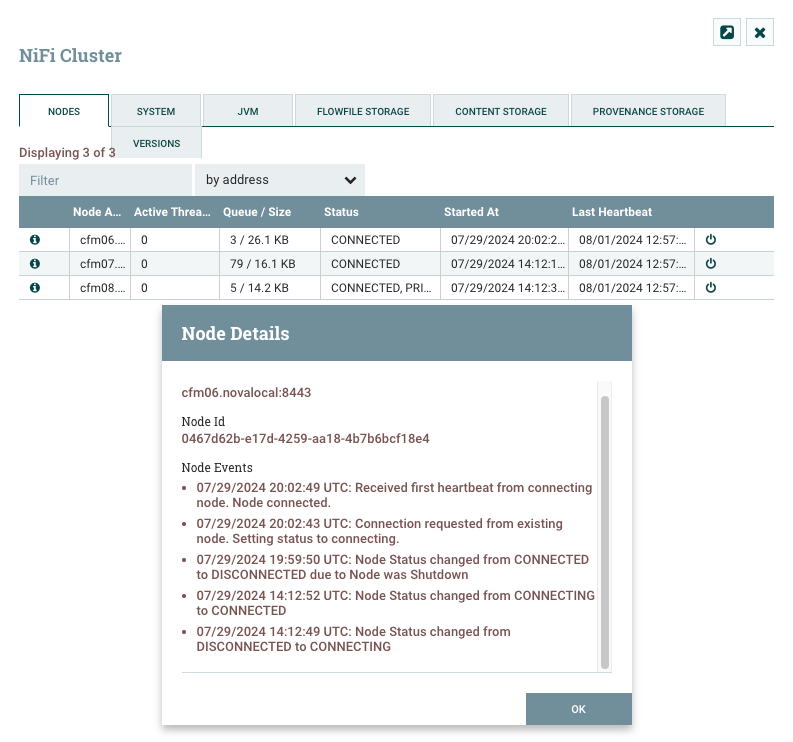Open node details for cfm07 row
The width and height of the screenshot is (793, 742).
[34, 264]
